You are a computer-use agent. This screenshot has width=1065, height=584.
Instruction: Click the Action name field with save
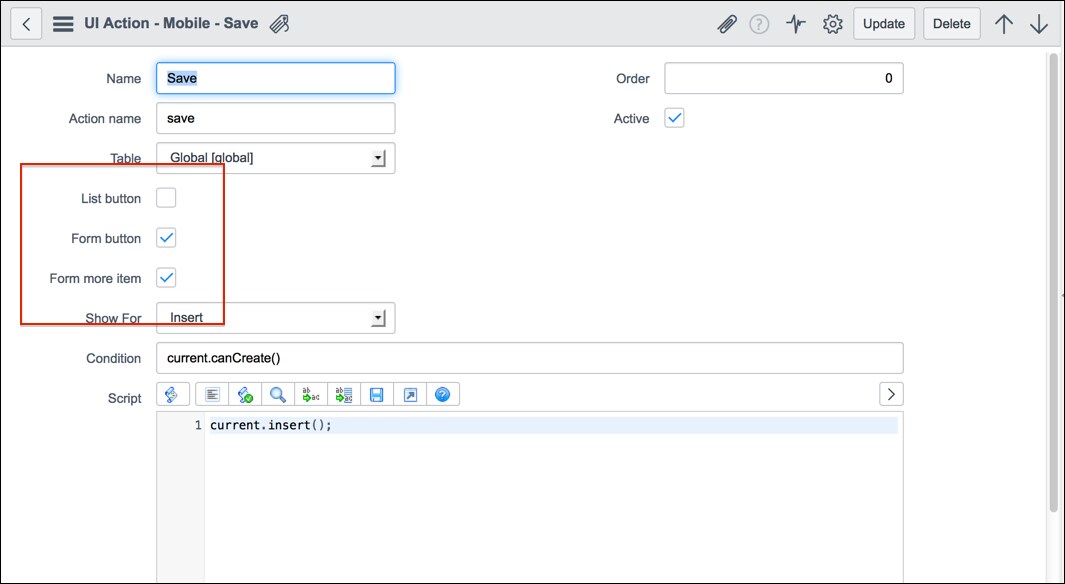click(x=276, y=118)
